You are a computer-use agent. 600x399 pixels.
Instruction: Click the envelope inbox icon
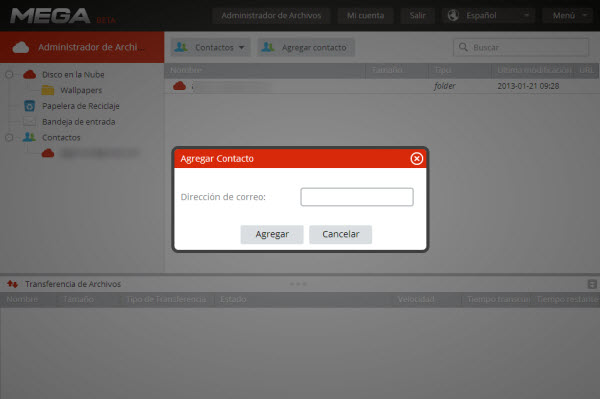click(x=29, y=122)
